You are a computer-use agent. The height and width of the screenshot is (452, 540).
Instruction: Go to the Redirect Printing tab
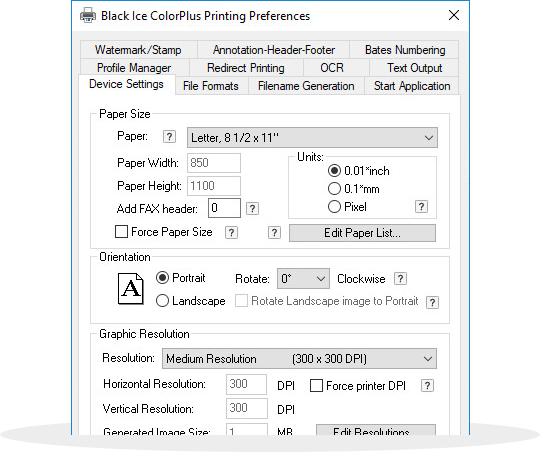pyautogui.click(x=246, y=68)
